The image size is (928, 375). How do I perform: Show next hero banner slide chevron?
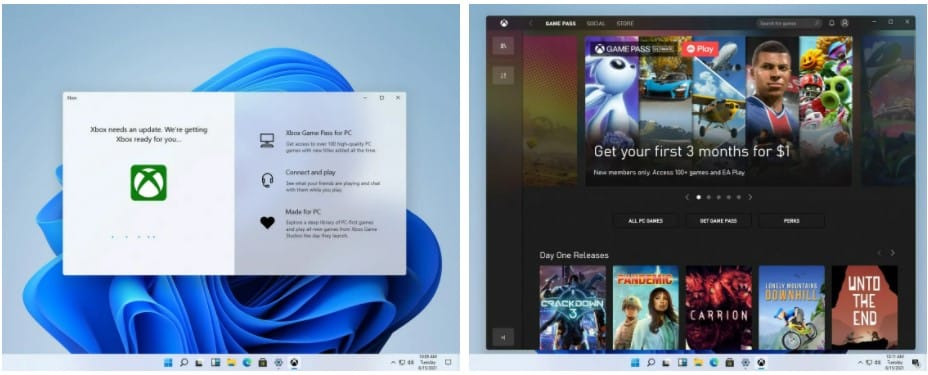pyautogui.click(x=750, y=197)
